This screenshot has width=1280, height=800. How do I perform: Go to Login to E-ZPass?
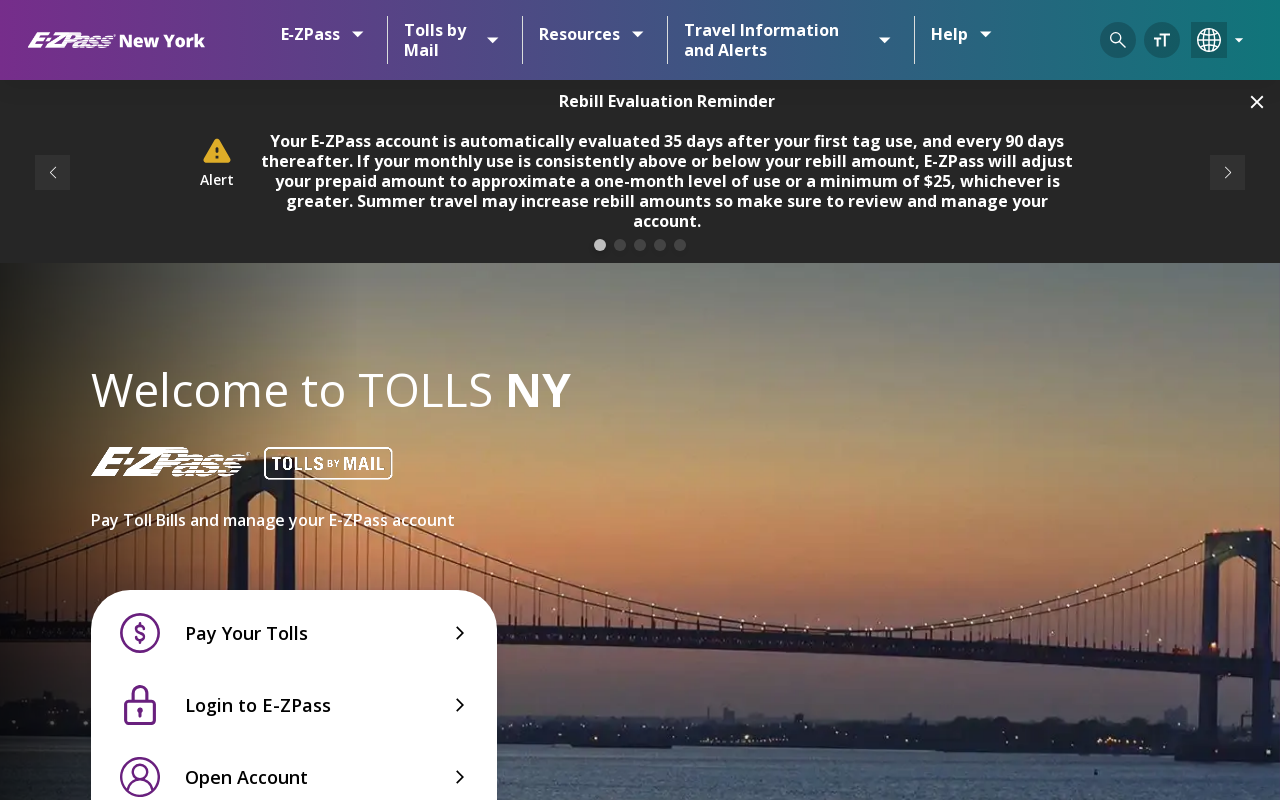pos(294,705)
